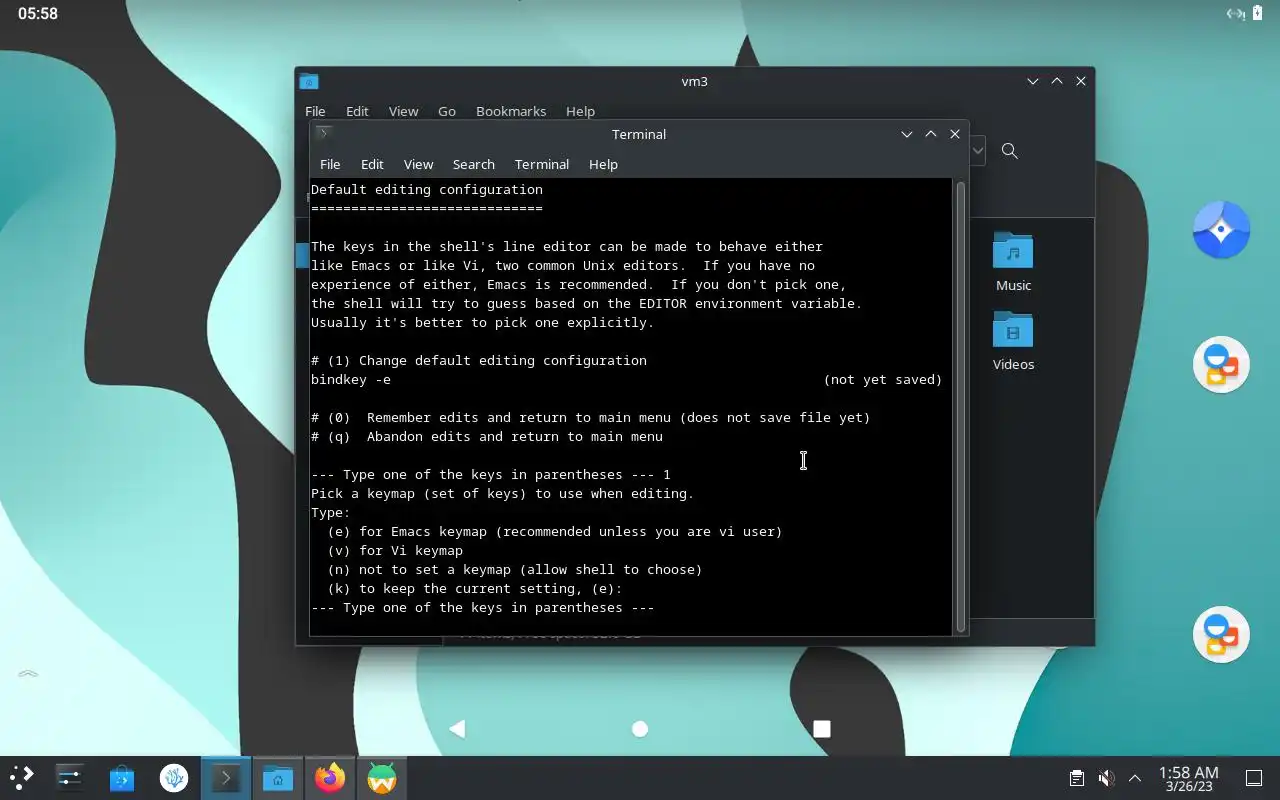Screen dimensions: 1280x800
Task: Open Terminal Help menu
Action: click(x=603, y=164)
